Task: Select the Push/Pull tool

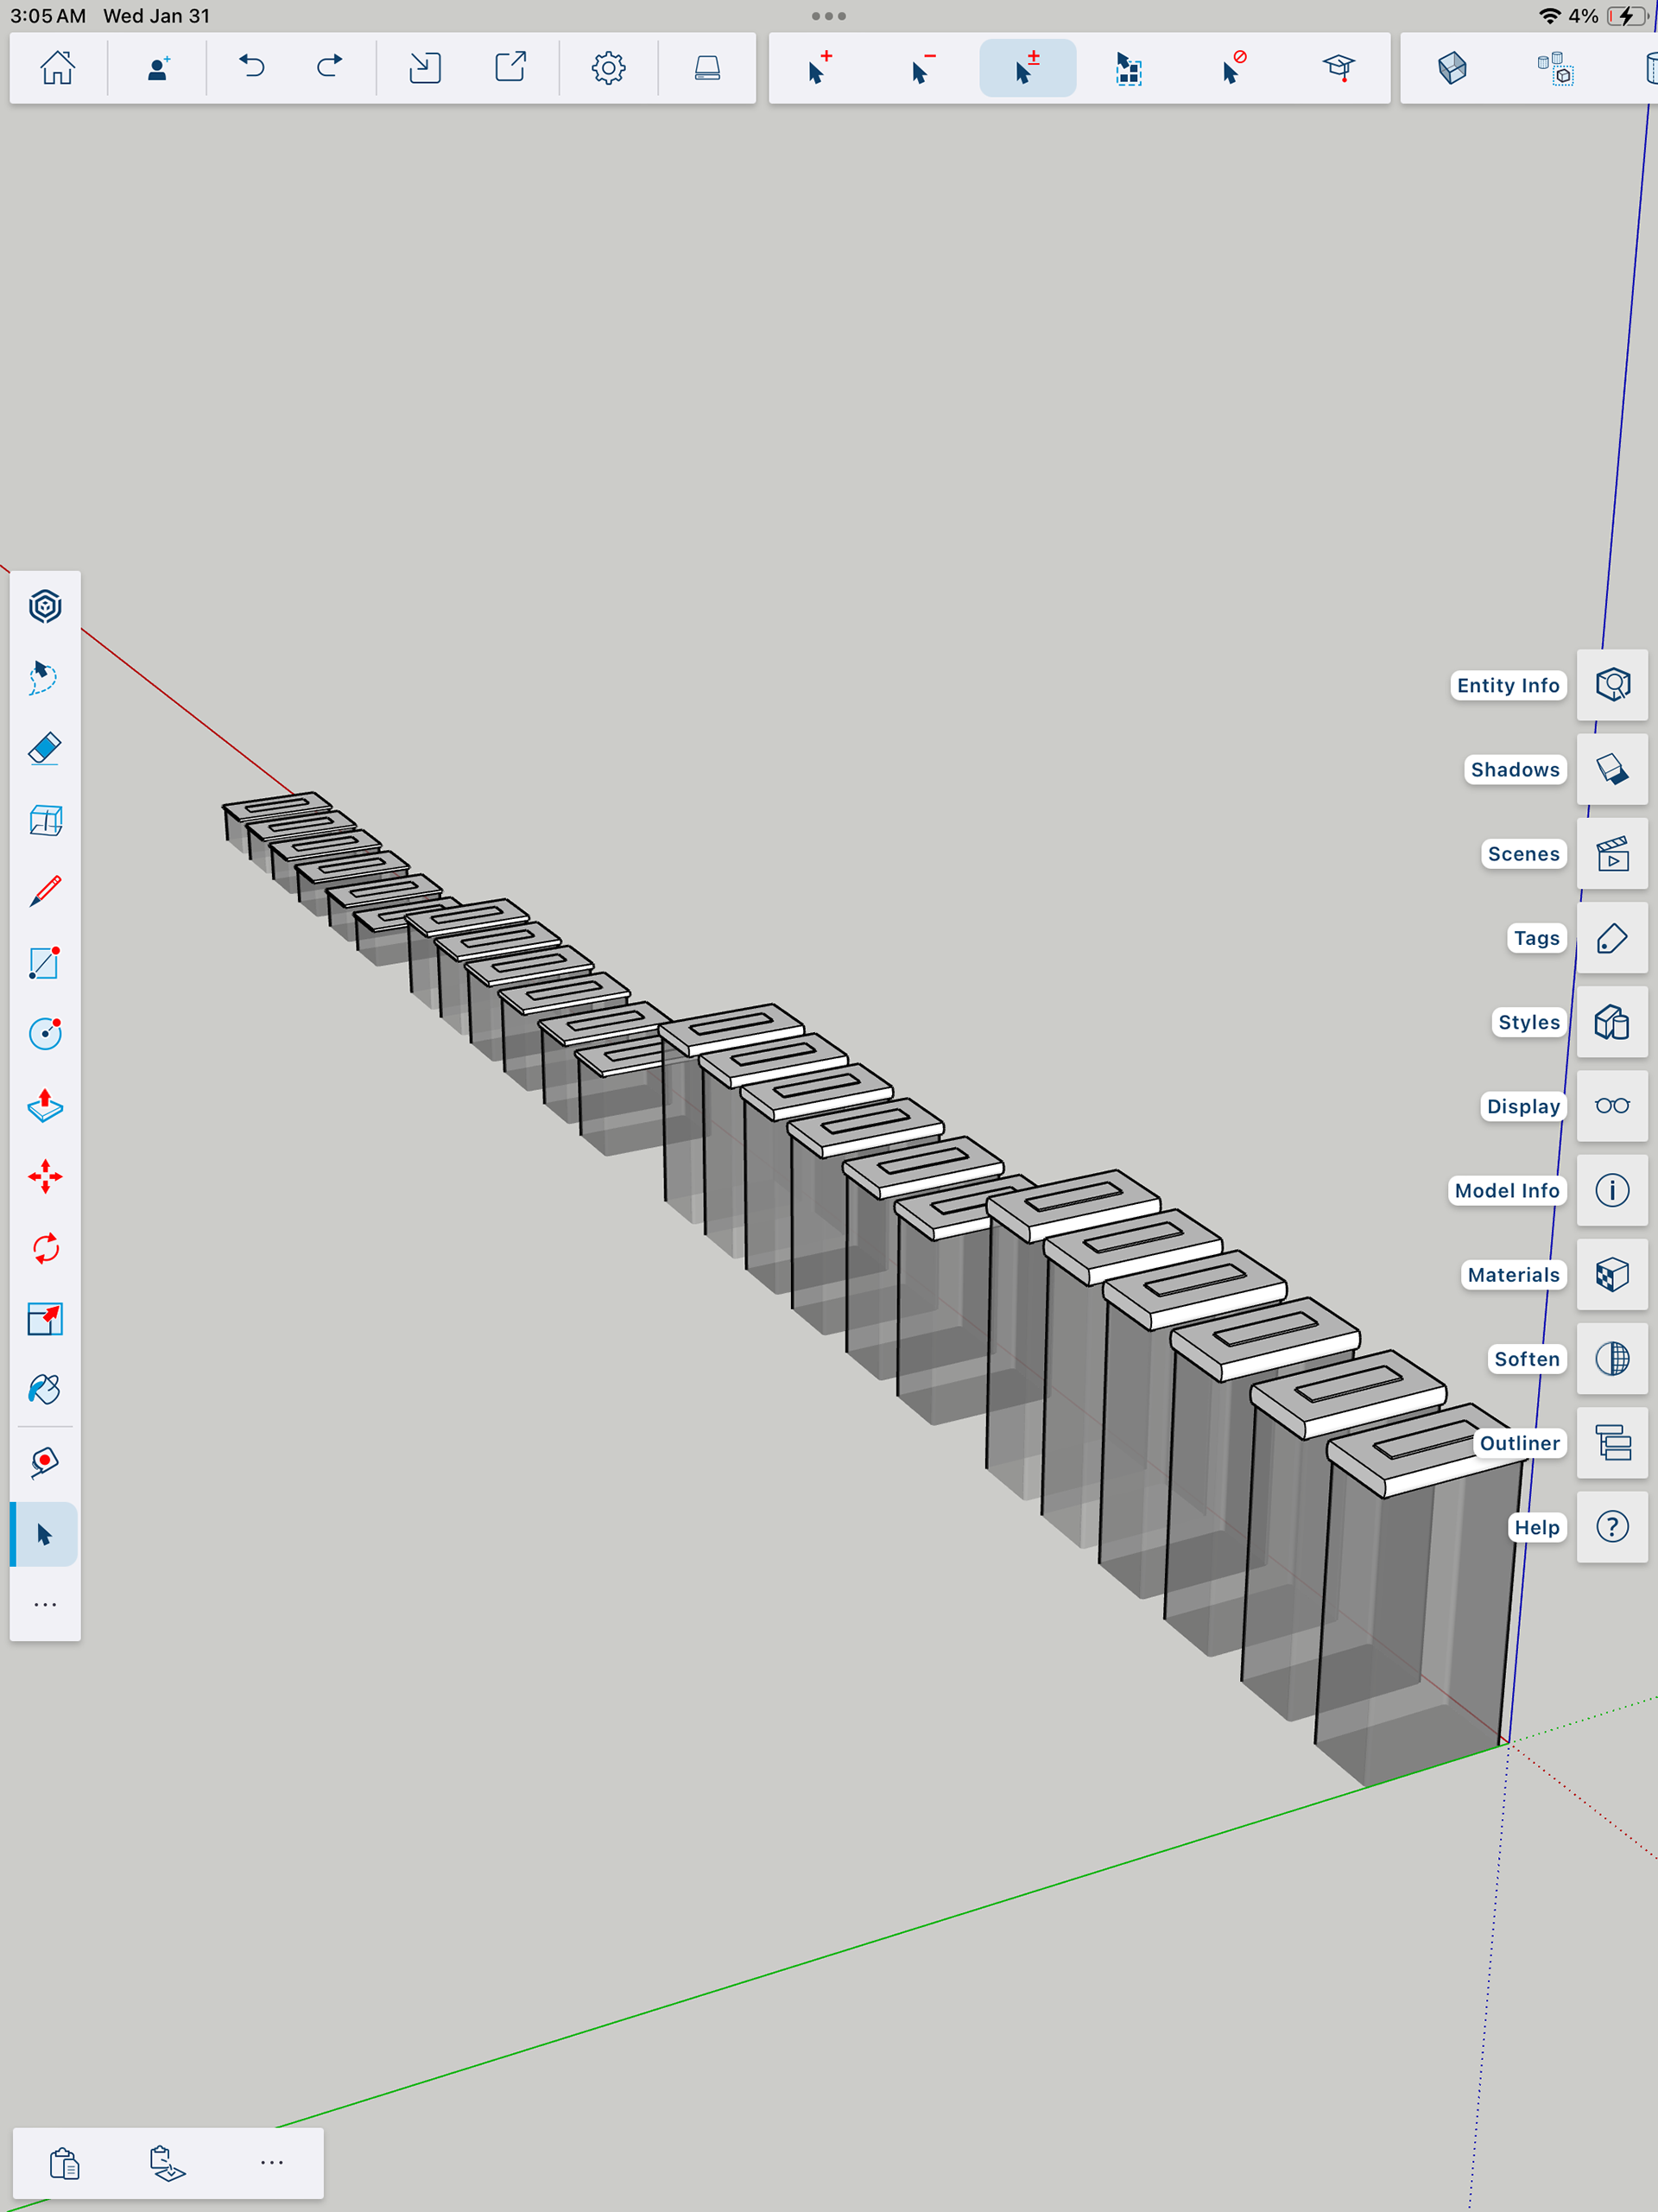Action: (x=45, y=1105)
